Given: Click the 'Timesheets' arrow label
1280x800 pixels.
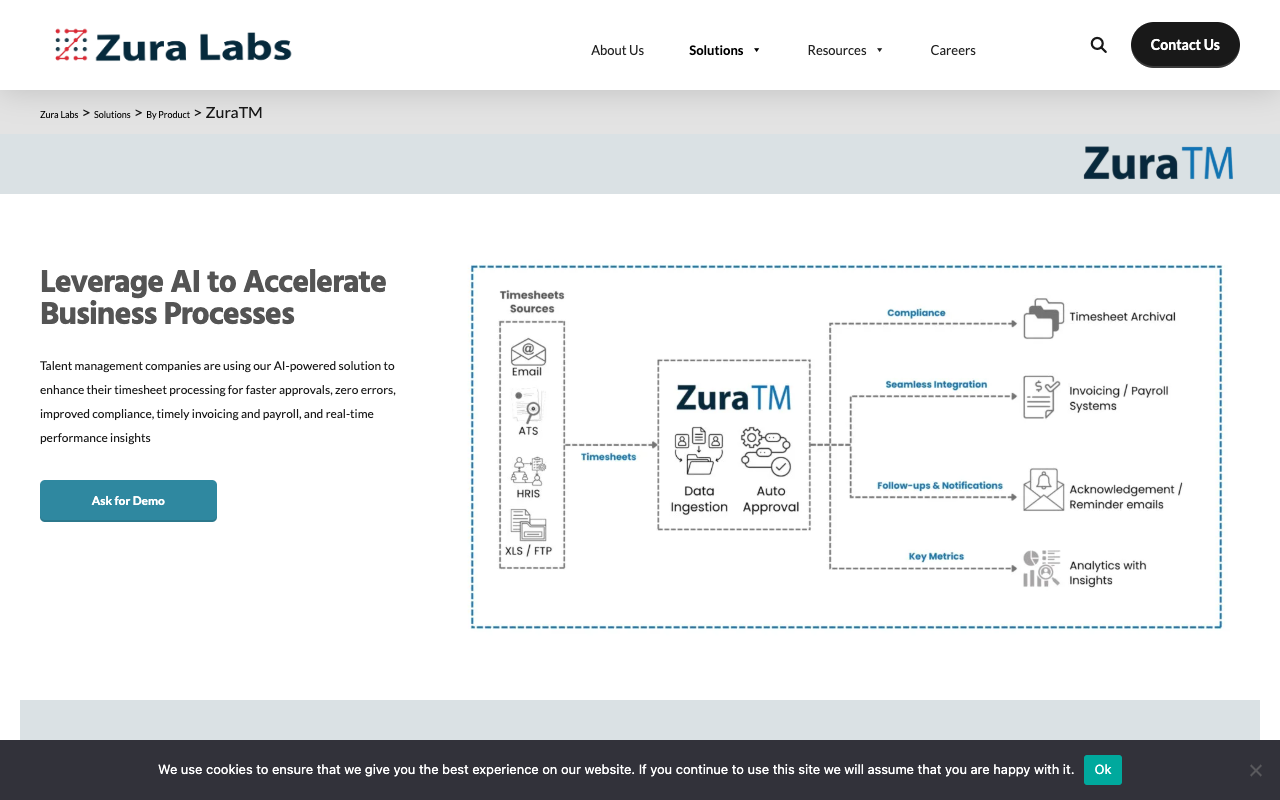Looking at the screenshot, I should pos(609,456).
